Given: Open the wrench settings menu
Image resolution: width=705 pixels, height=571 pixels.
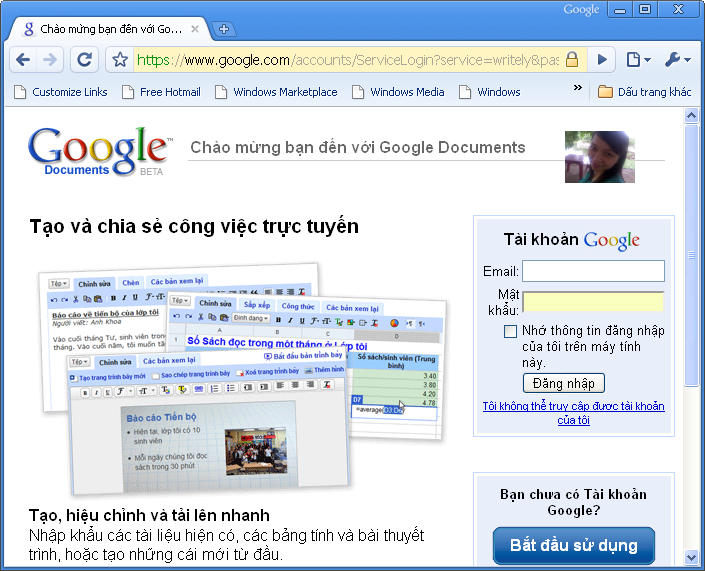Looking at the screenshot, I should tap(677, 59).
